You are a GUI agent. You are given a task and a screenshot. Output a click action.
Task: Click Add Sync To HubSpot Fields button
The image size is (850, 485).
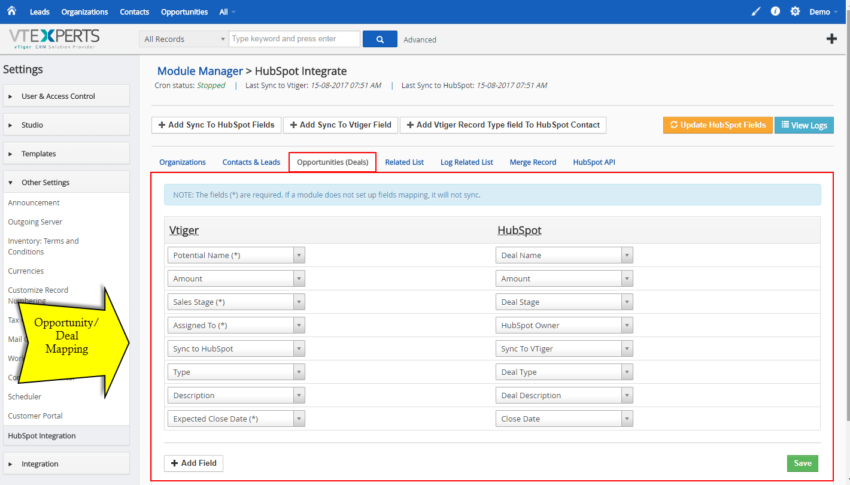pyautogui.click(x=216, y=125)
